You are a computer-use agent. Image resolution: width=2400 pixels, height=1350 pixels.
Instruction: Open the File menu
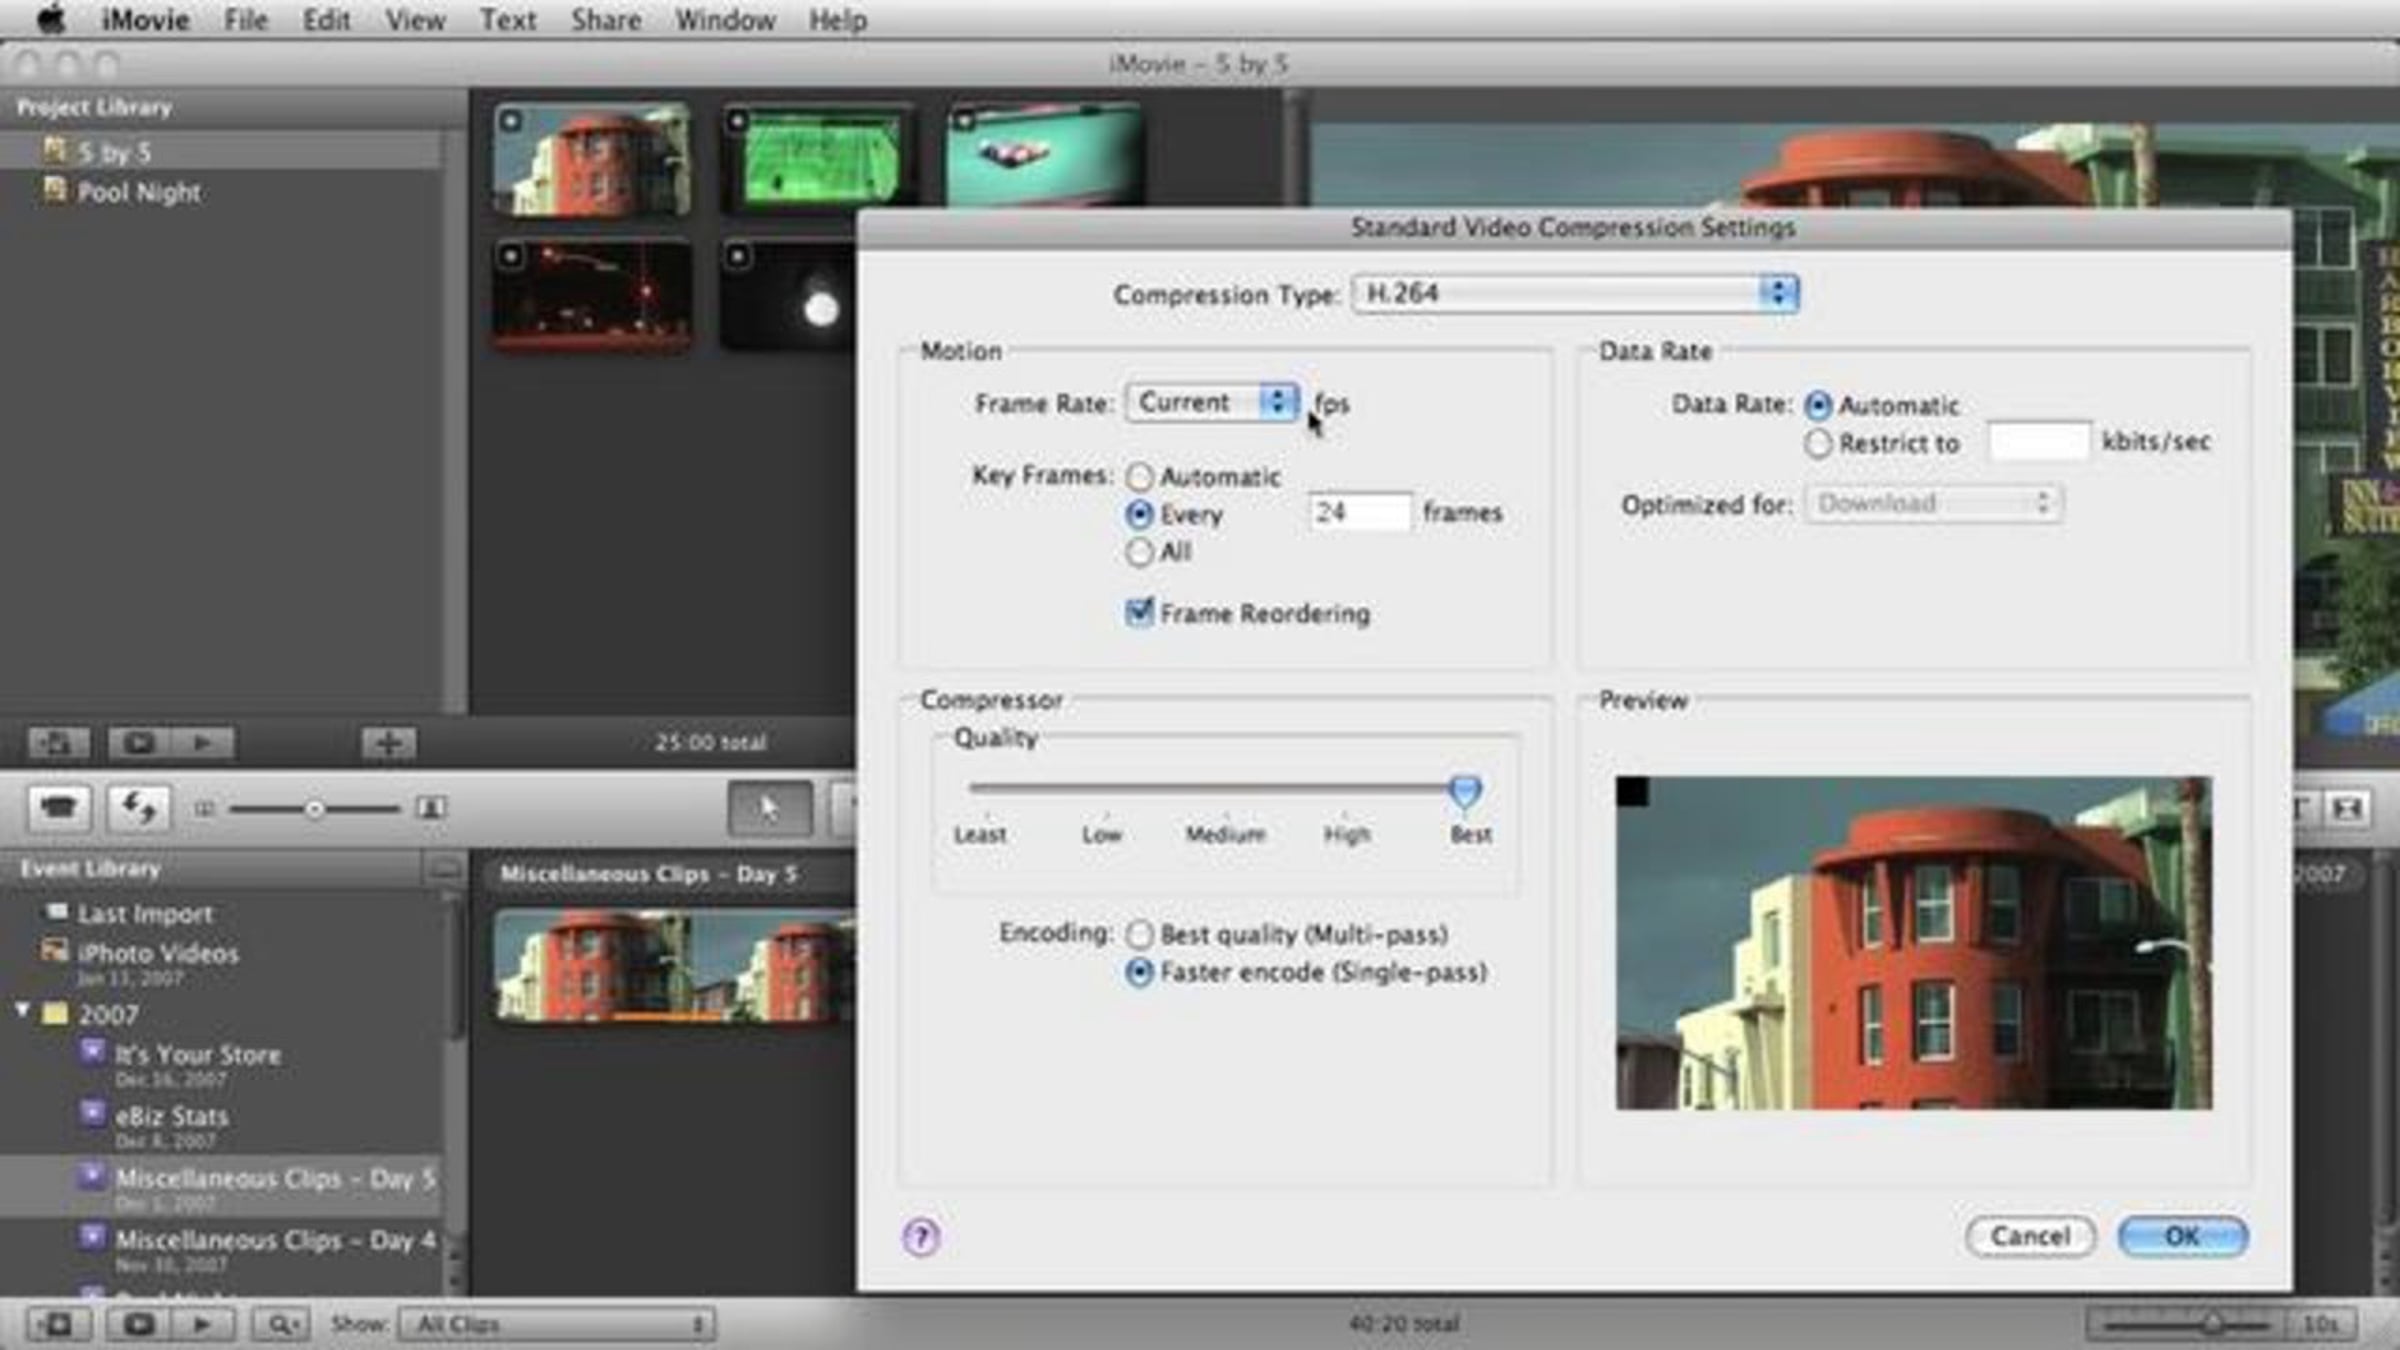(x=246, y=19)
